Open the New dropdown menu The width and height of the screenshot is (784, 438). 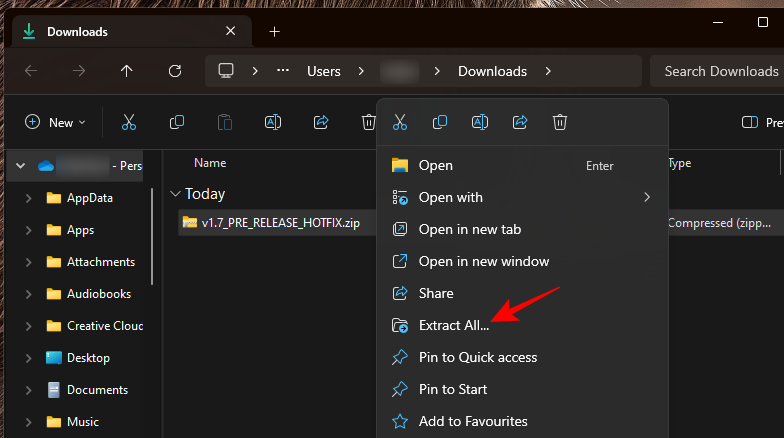pyautogui.click(x=55, y=122)
